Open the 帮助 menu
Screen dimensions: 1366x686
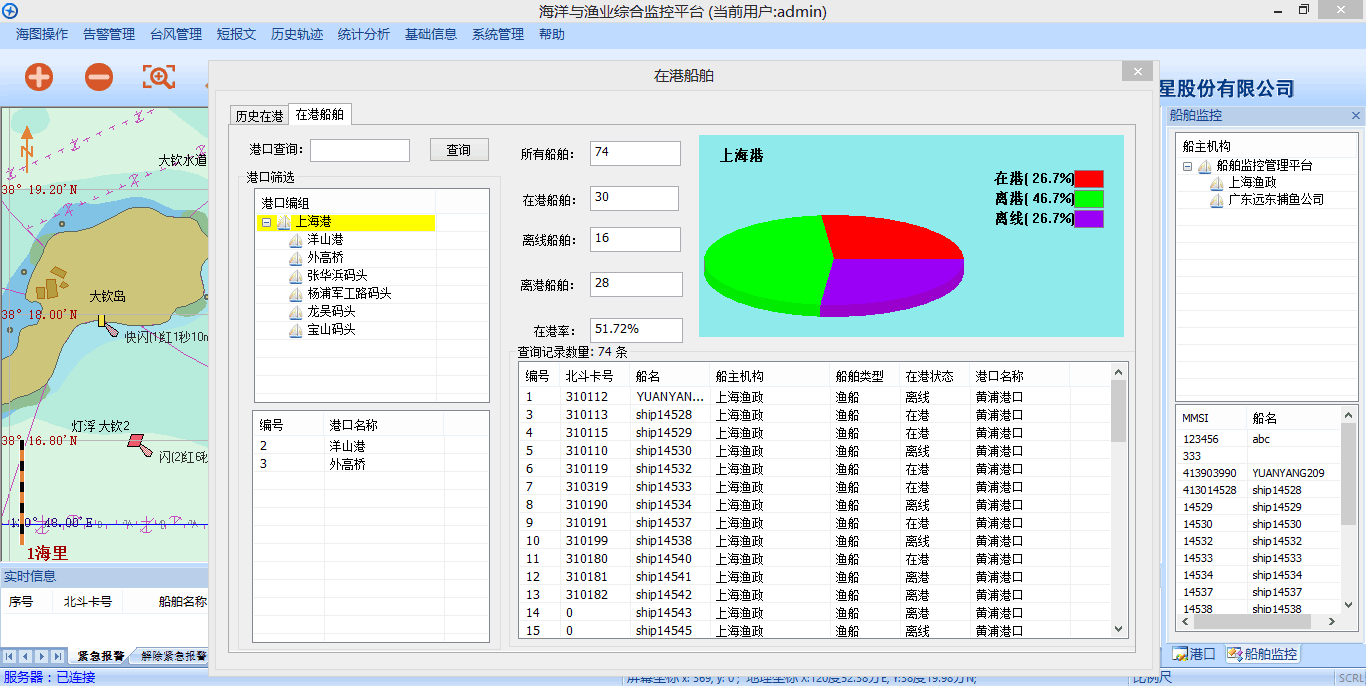[552, 34]
